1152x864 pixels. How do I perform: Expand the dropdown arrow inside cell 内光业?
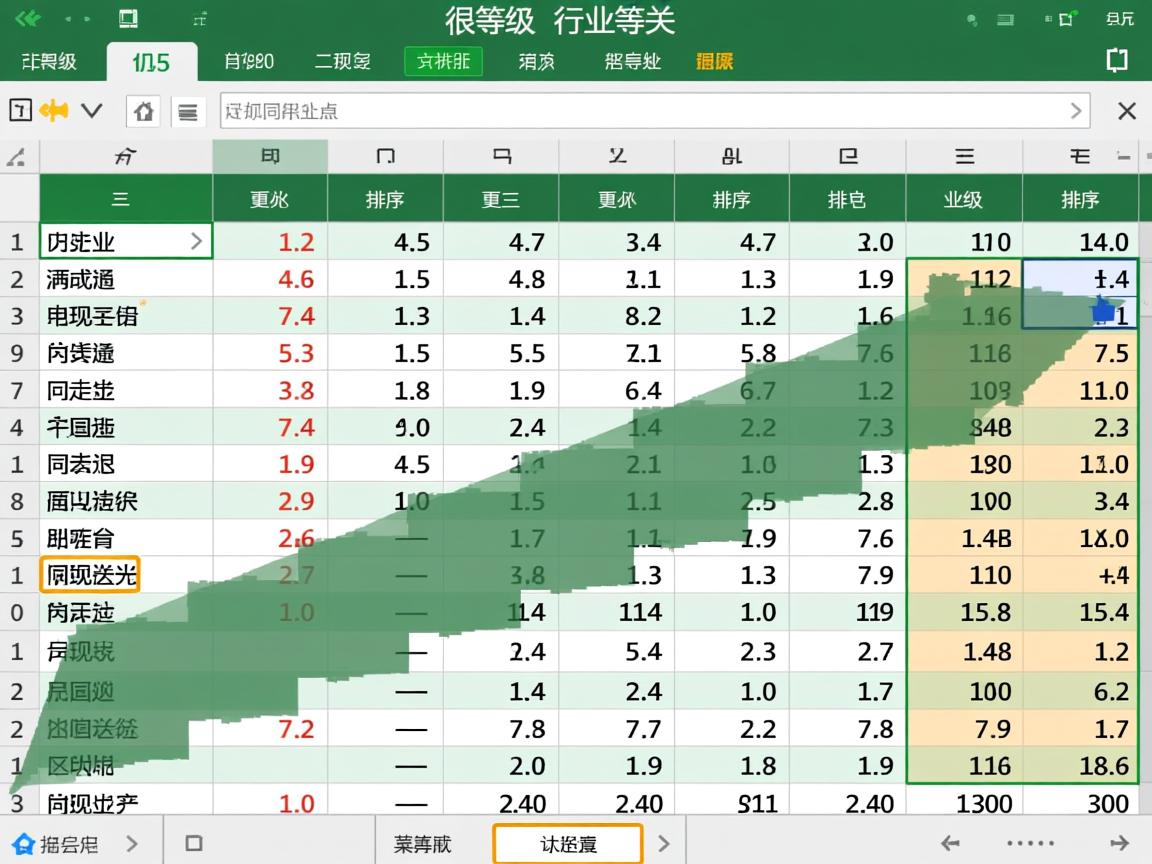[198, 241]
